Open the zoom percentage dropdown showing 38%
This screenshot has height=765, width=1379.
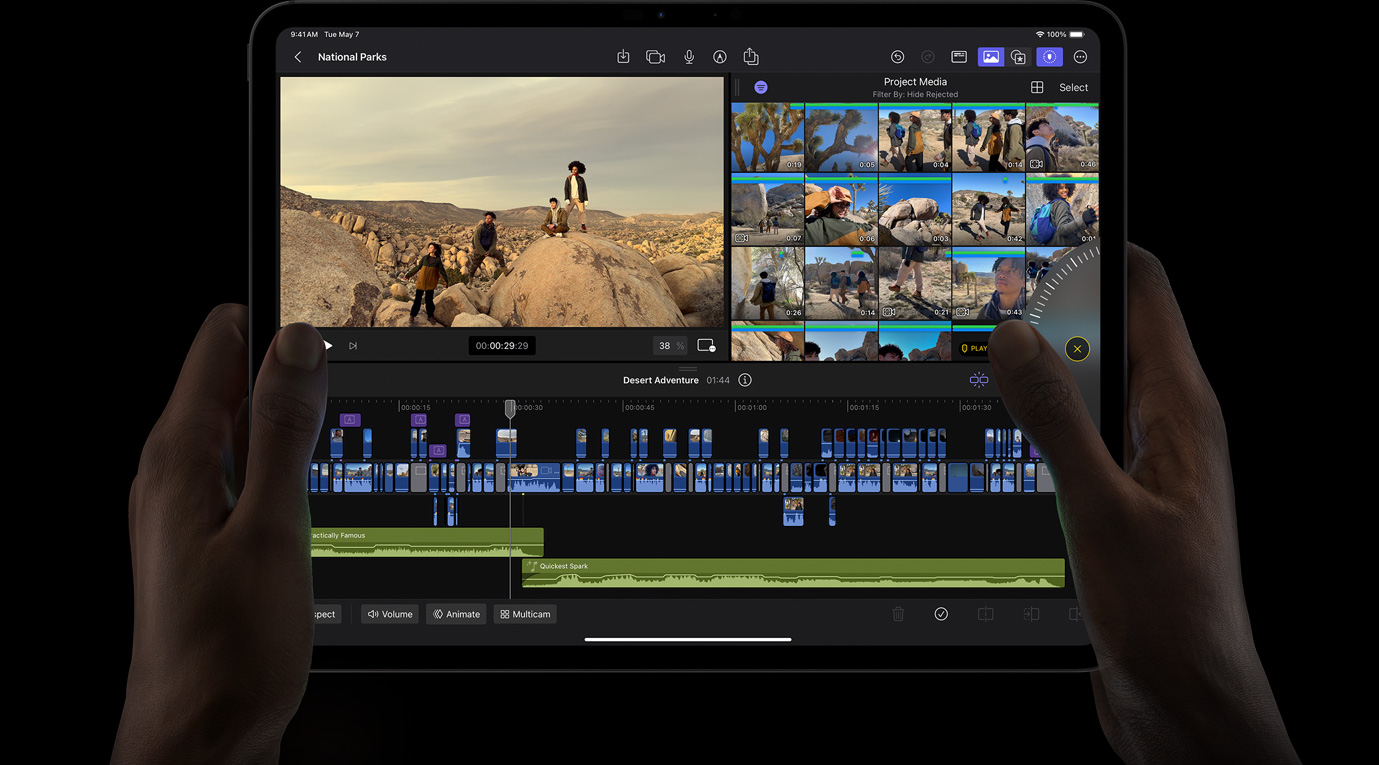(668, 345)
